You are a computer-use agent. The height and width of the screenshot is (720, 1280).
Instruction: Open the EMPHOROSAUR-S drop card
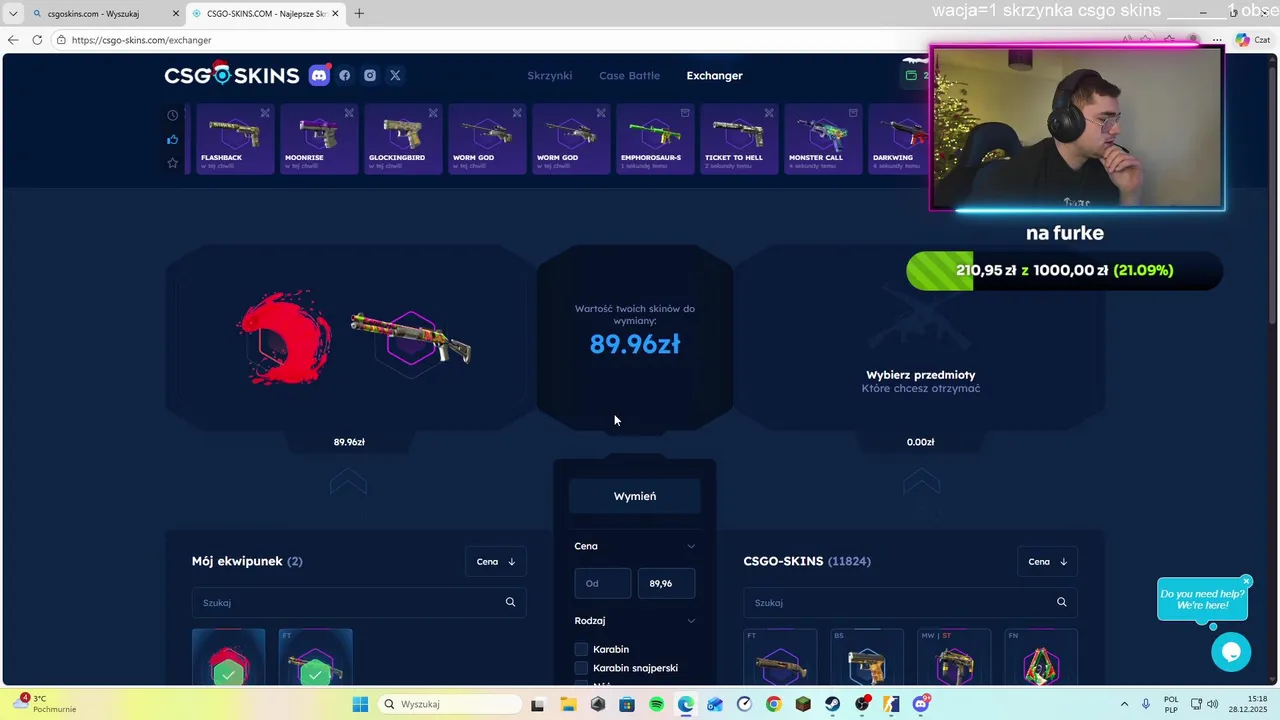655,139
